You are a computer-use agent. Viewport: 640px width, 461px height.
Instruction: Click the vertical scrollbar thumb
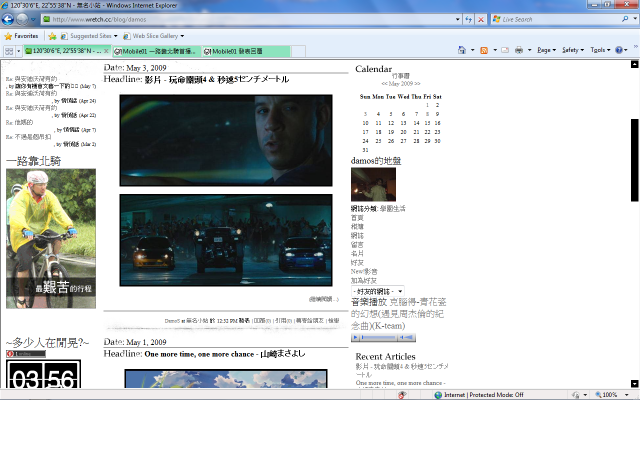click(x=634, y=160)
